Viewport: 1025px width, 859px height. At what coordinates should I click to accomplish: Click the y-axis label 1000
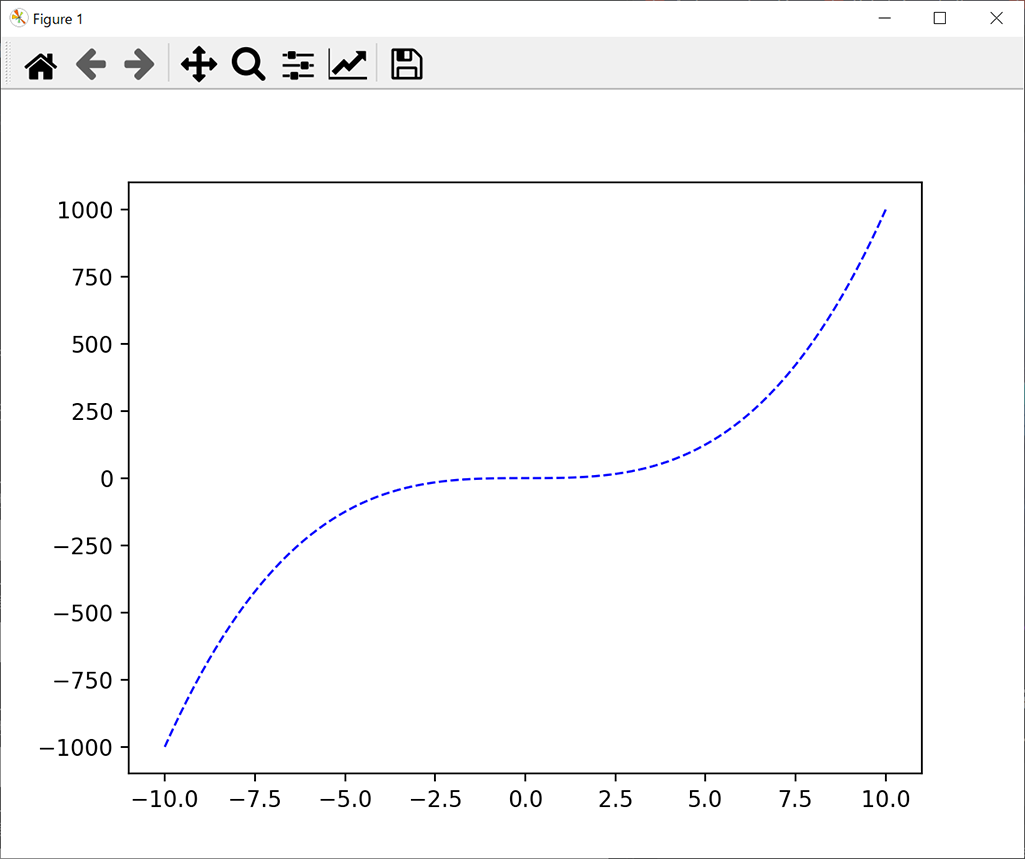click(85, 211)
